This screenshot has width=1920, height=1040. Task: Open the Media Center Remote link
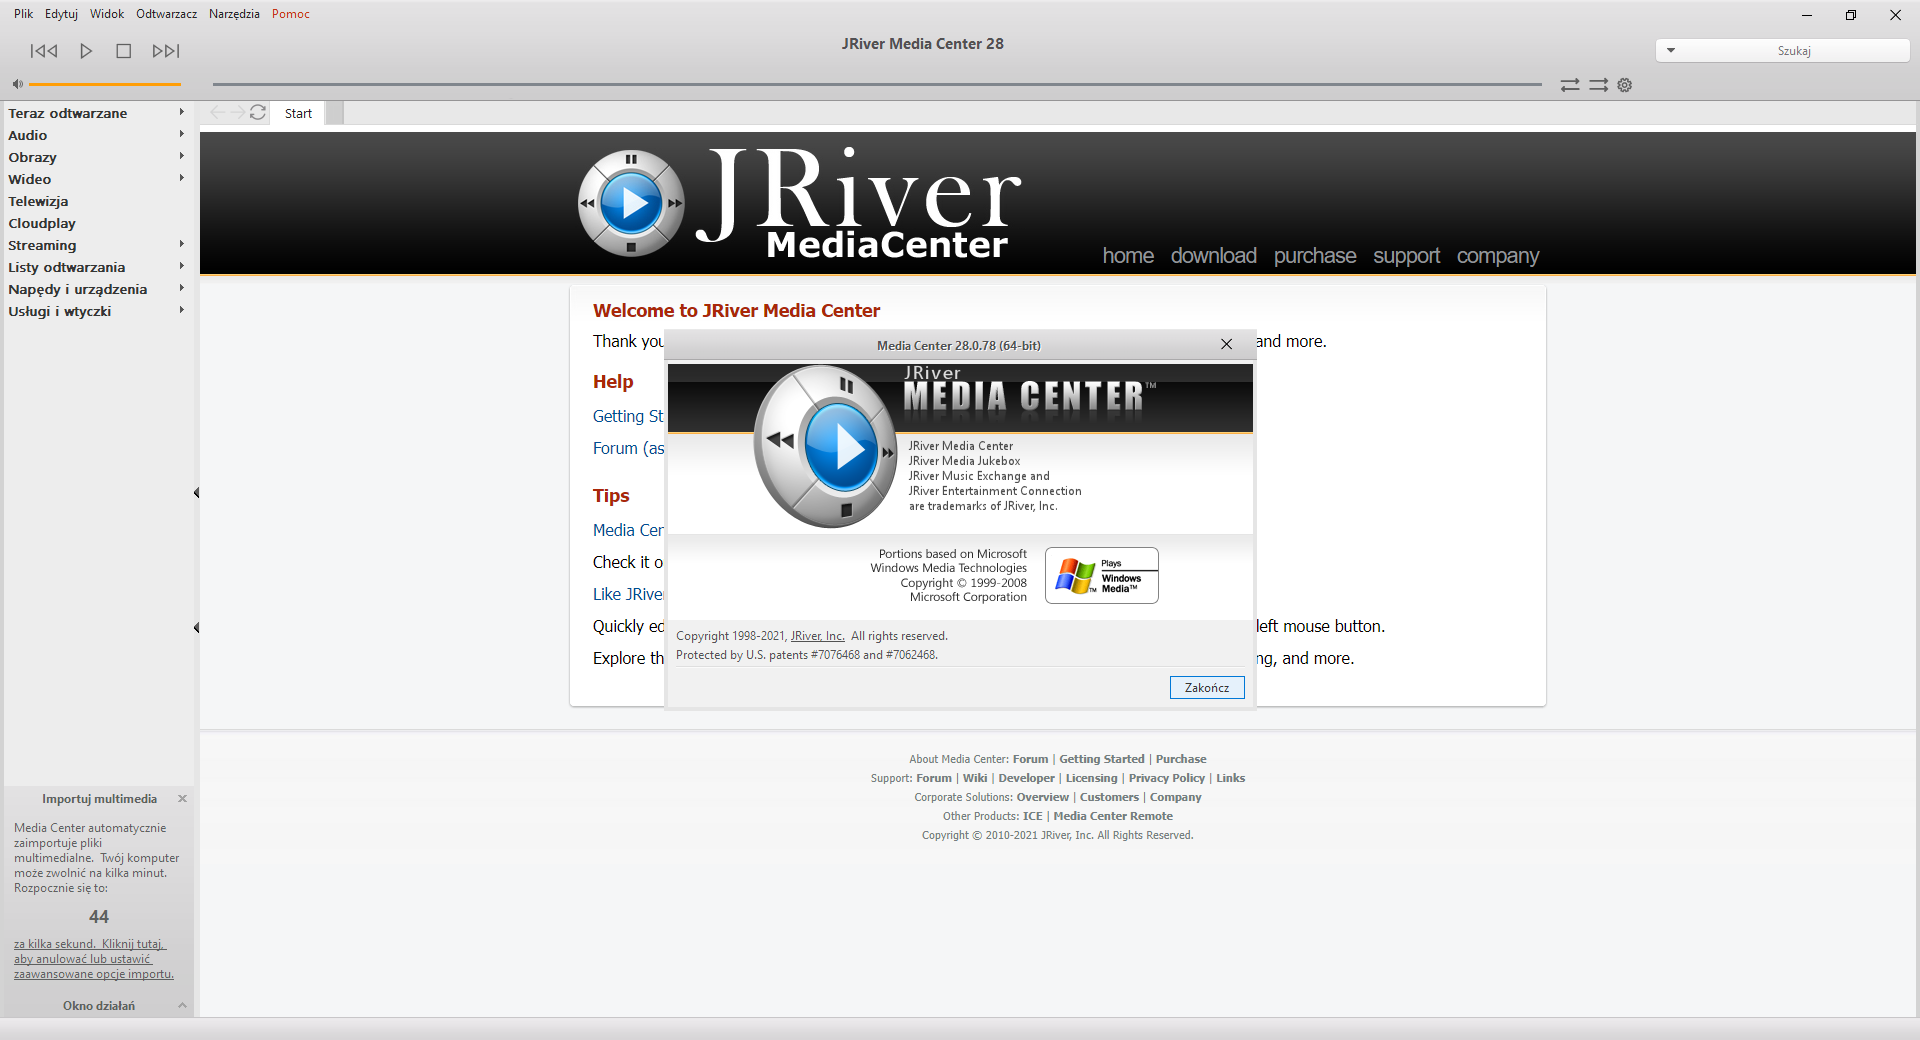tap(1113, 816)
